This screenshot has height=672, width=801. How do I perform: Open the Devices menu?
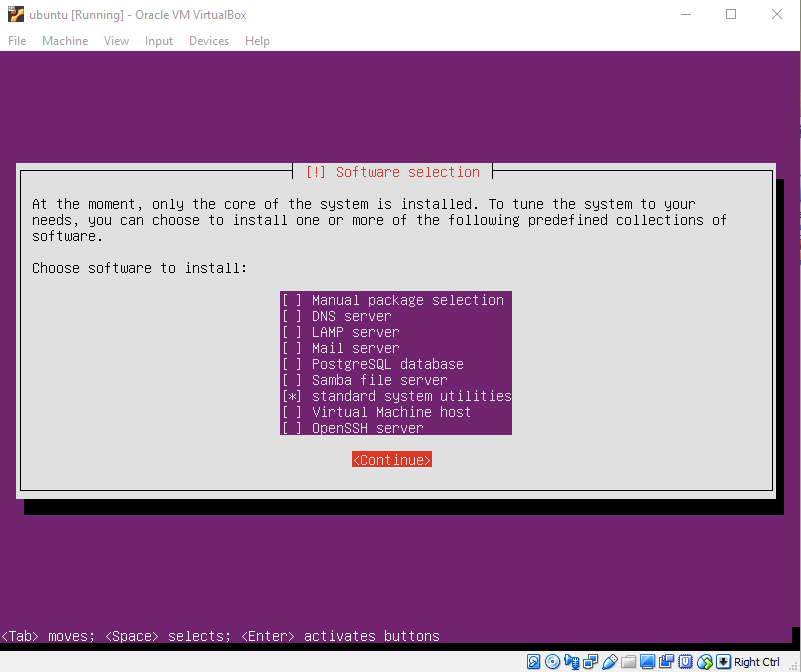pyautogui.click(x=209, y=41)
